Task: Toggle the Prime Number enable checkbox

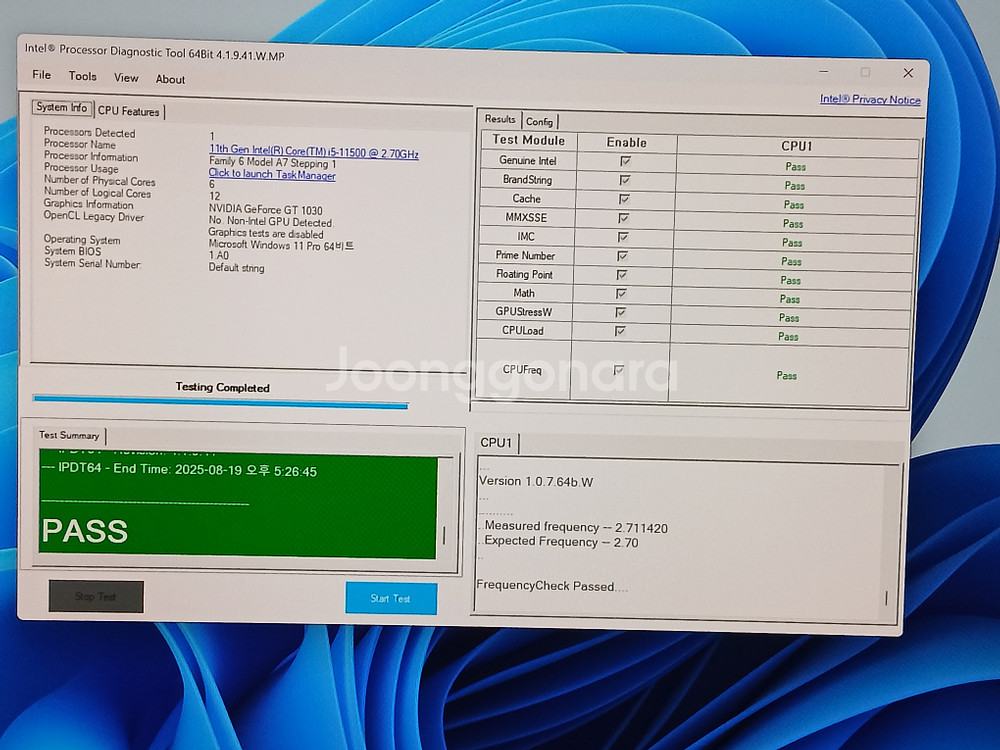Action: 622,256
